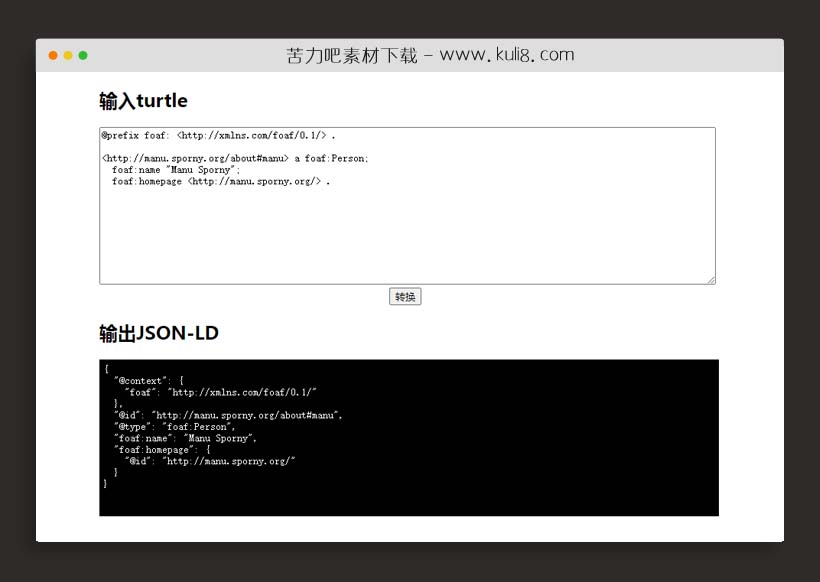Click the 转换 convert button
Screen dimensions: 820x582
tap(405, 297)
